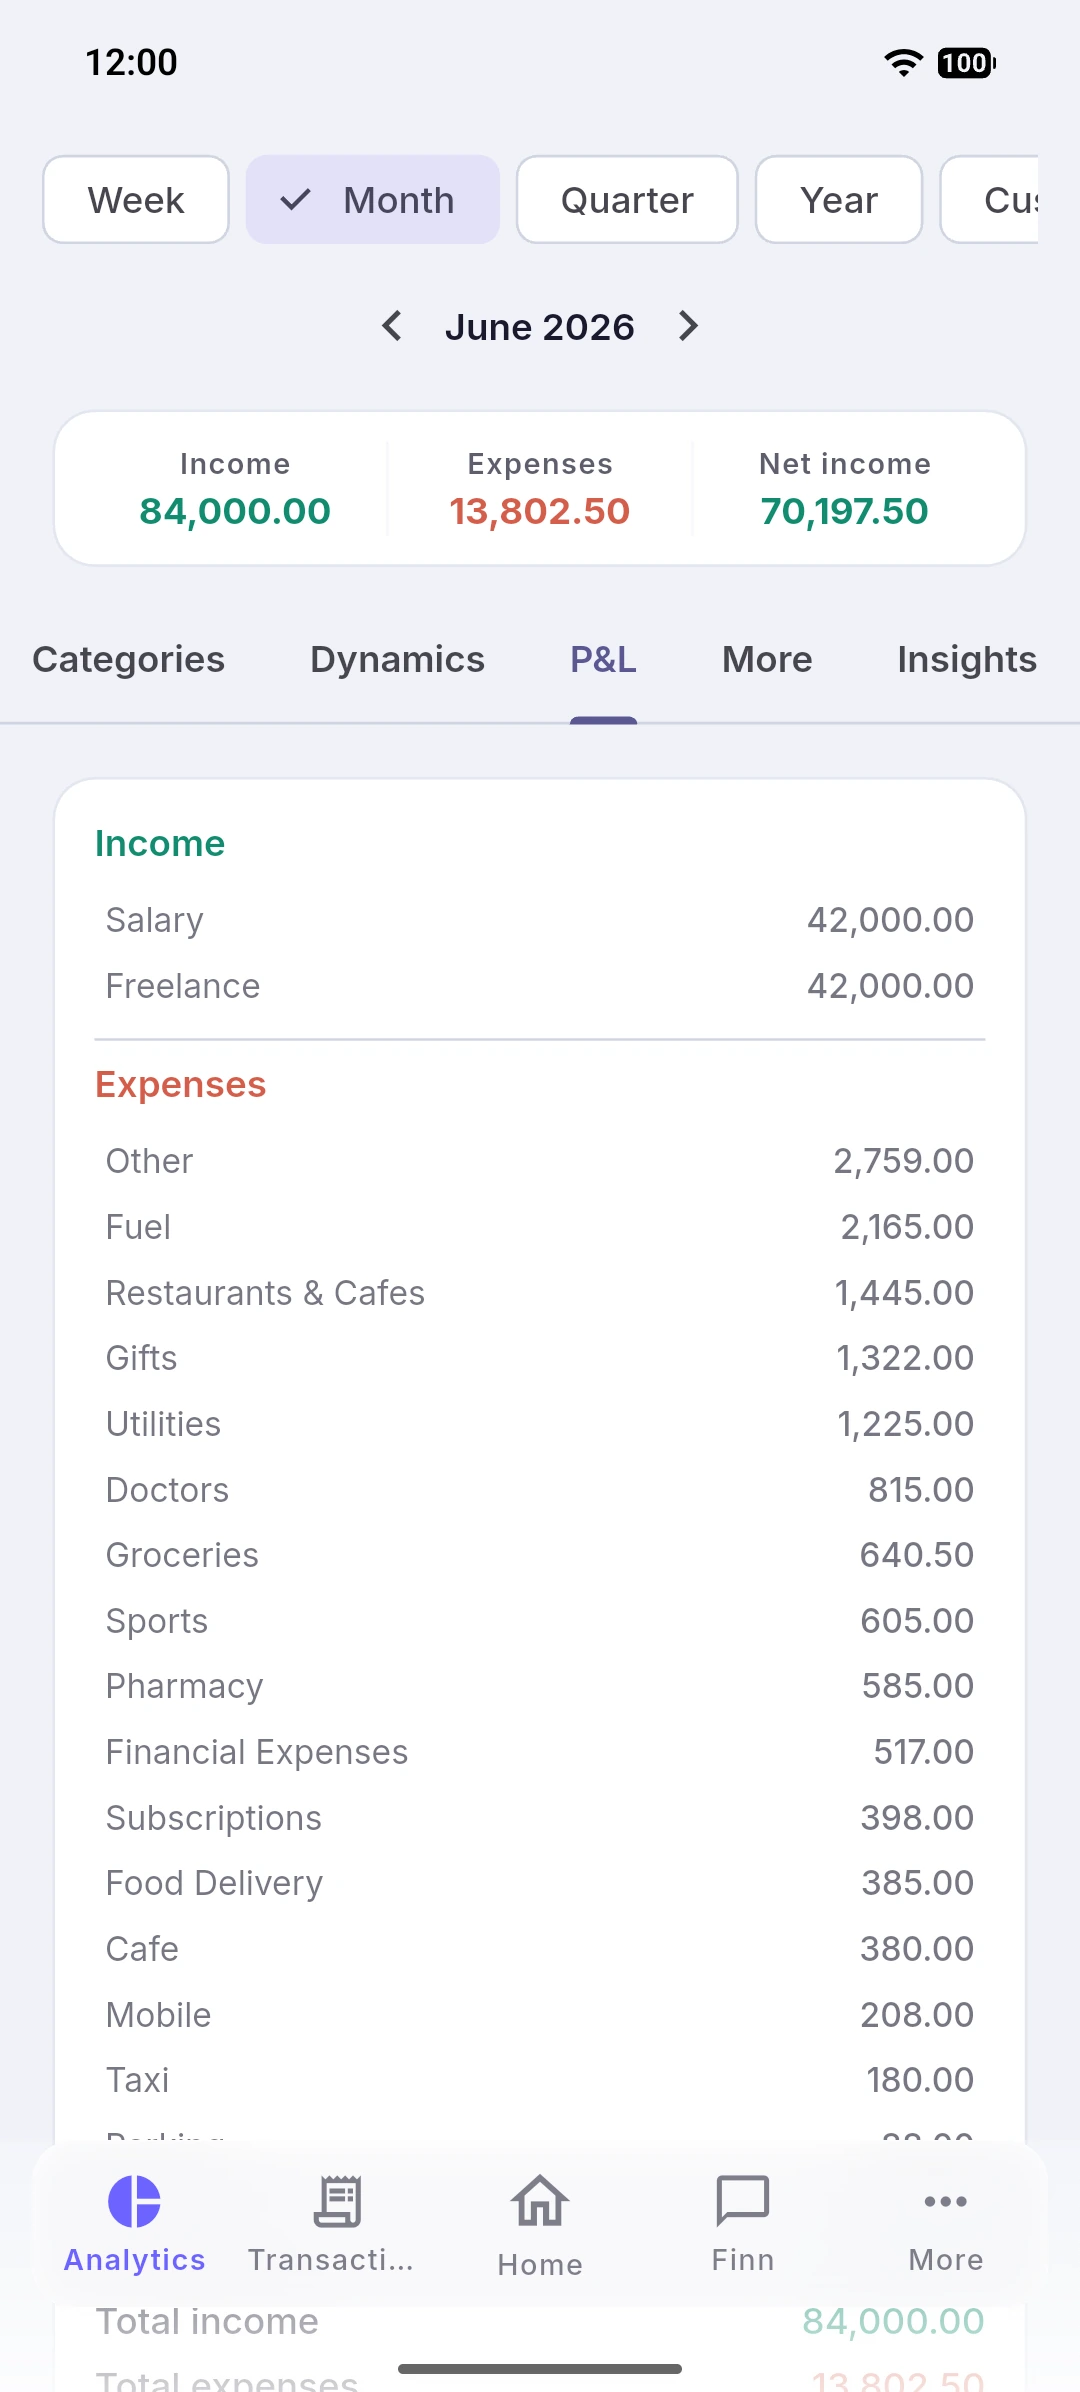Go to previous month with left chevron
The width and height of the screenshot is (1080, 2392).
click(x=392, y=326)
